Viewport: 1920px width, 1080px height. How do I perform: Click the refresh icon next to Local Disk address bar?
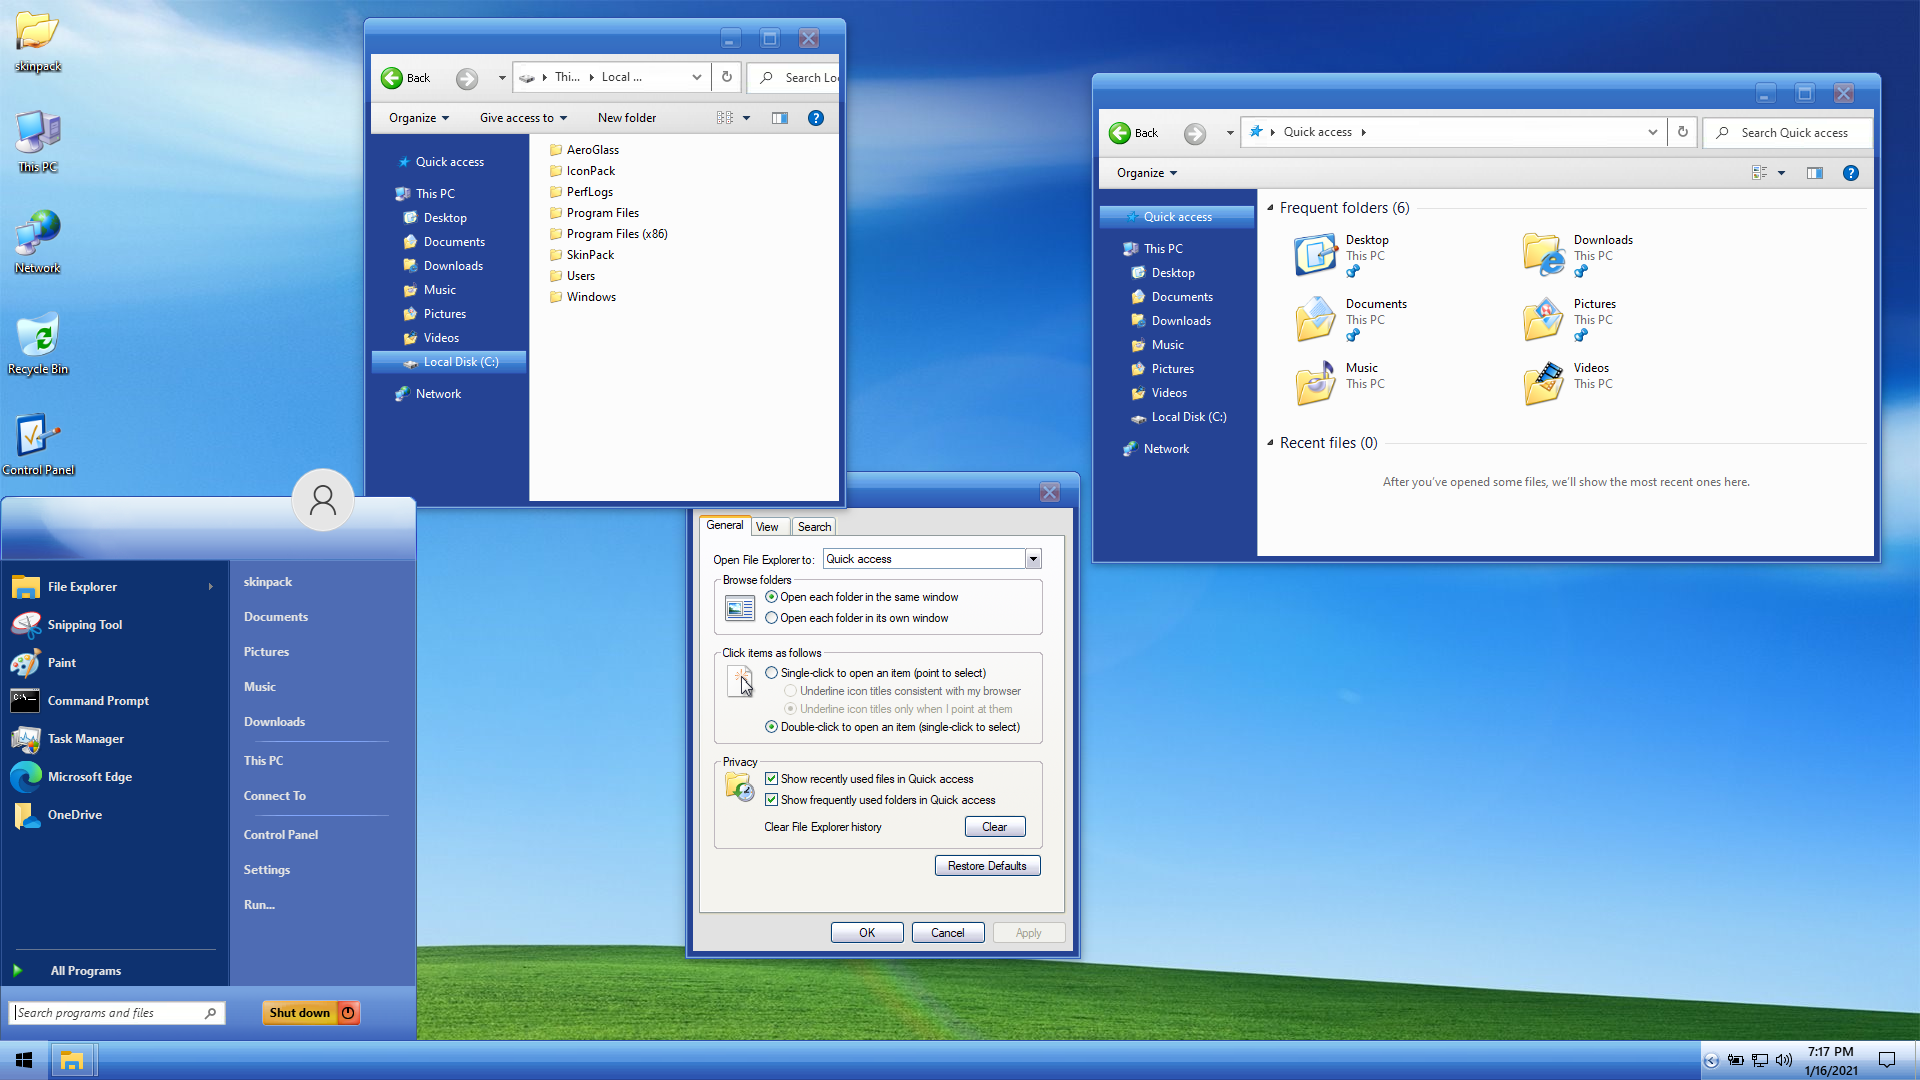(727, 77)
